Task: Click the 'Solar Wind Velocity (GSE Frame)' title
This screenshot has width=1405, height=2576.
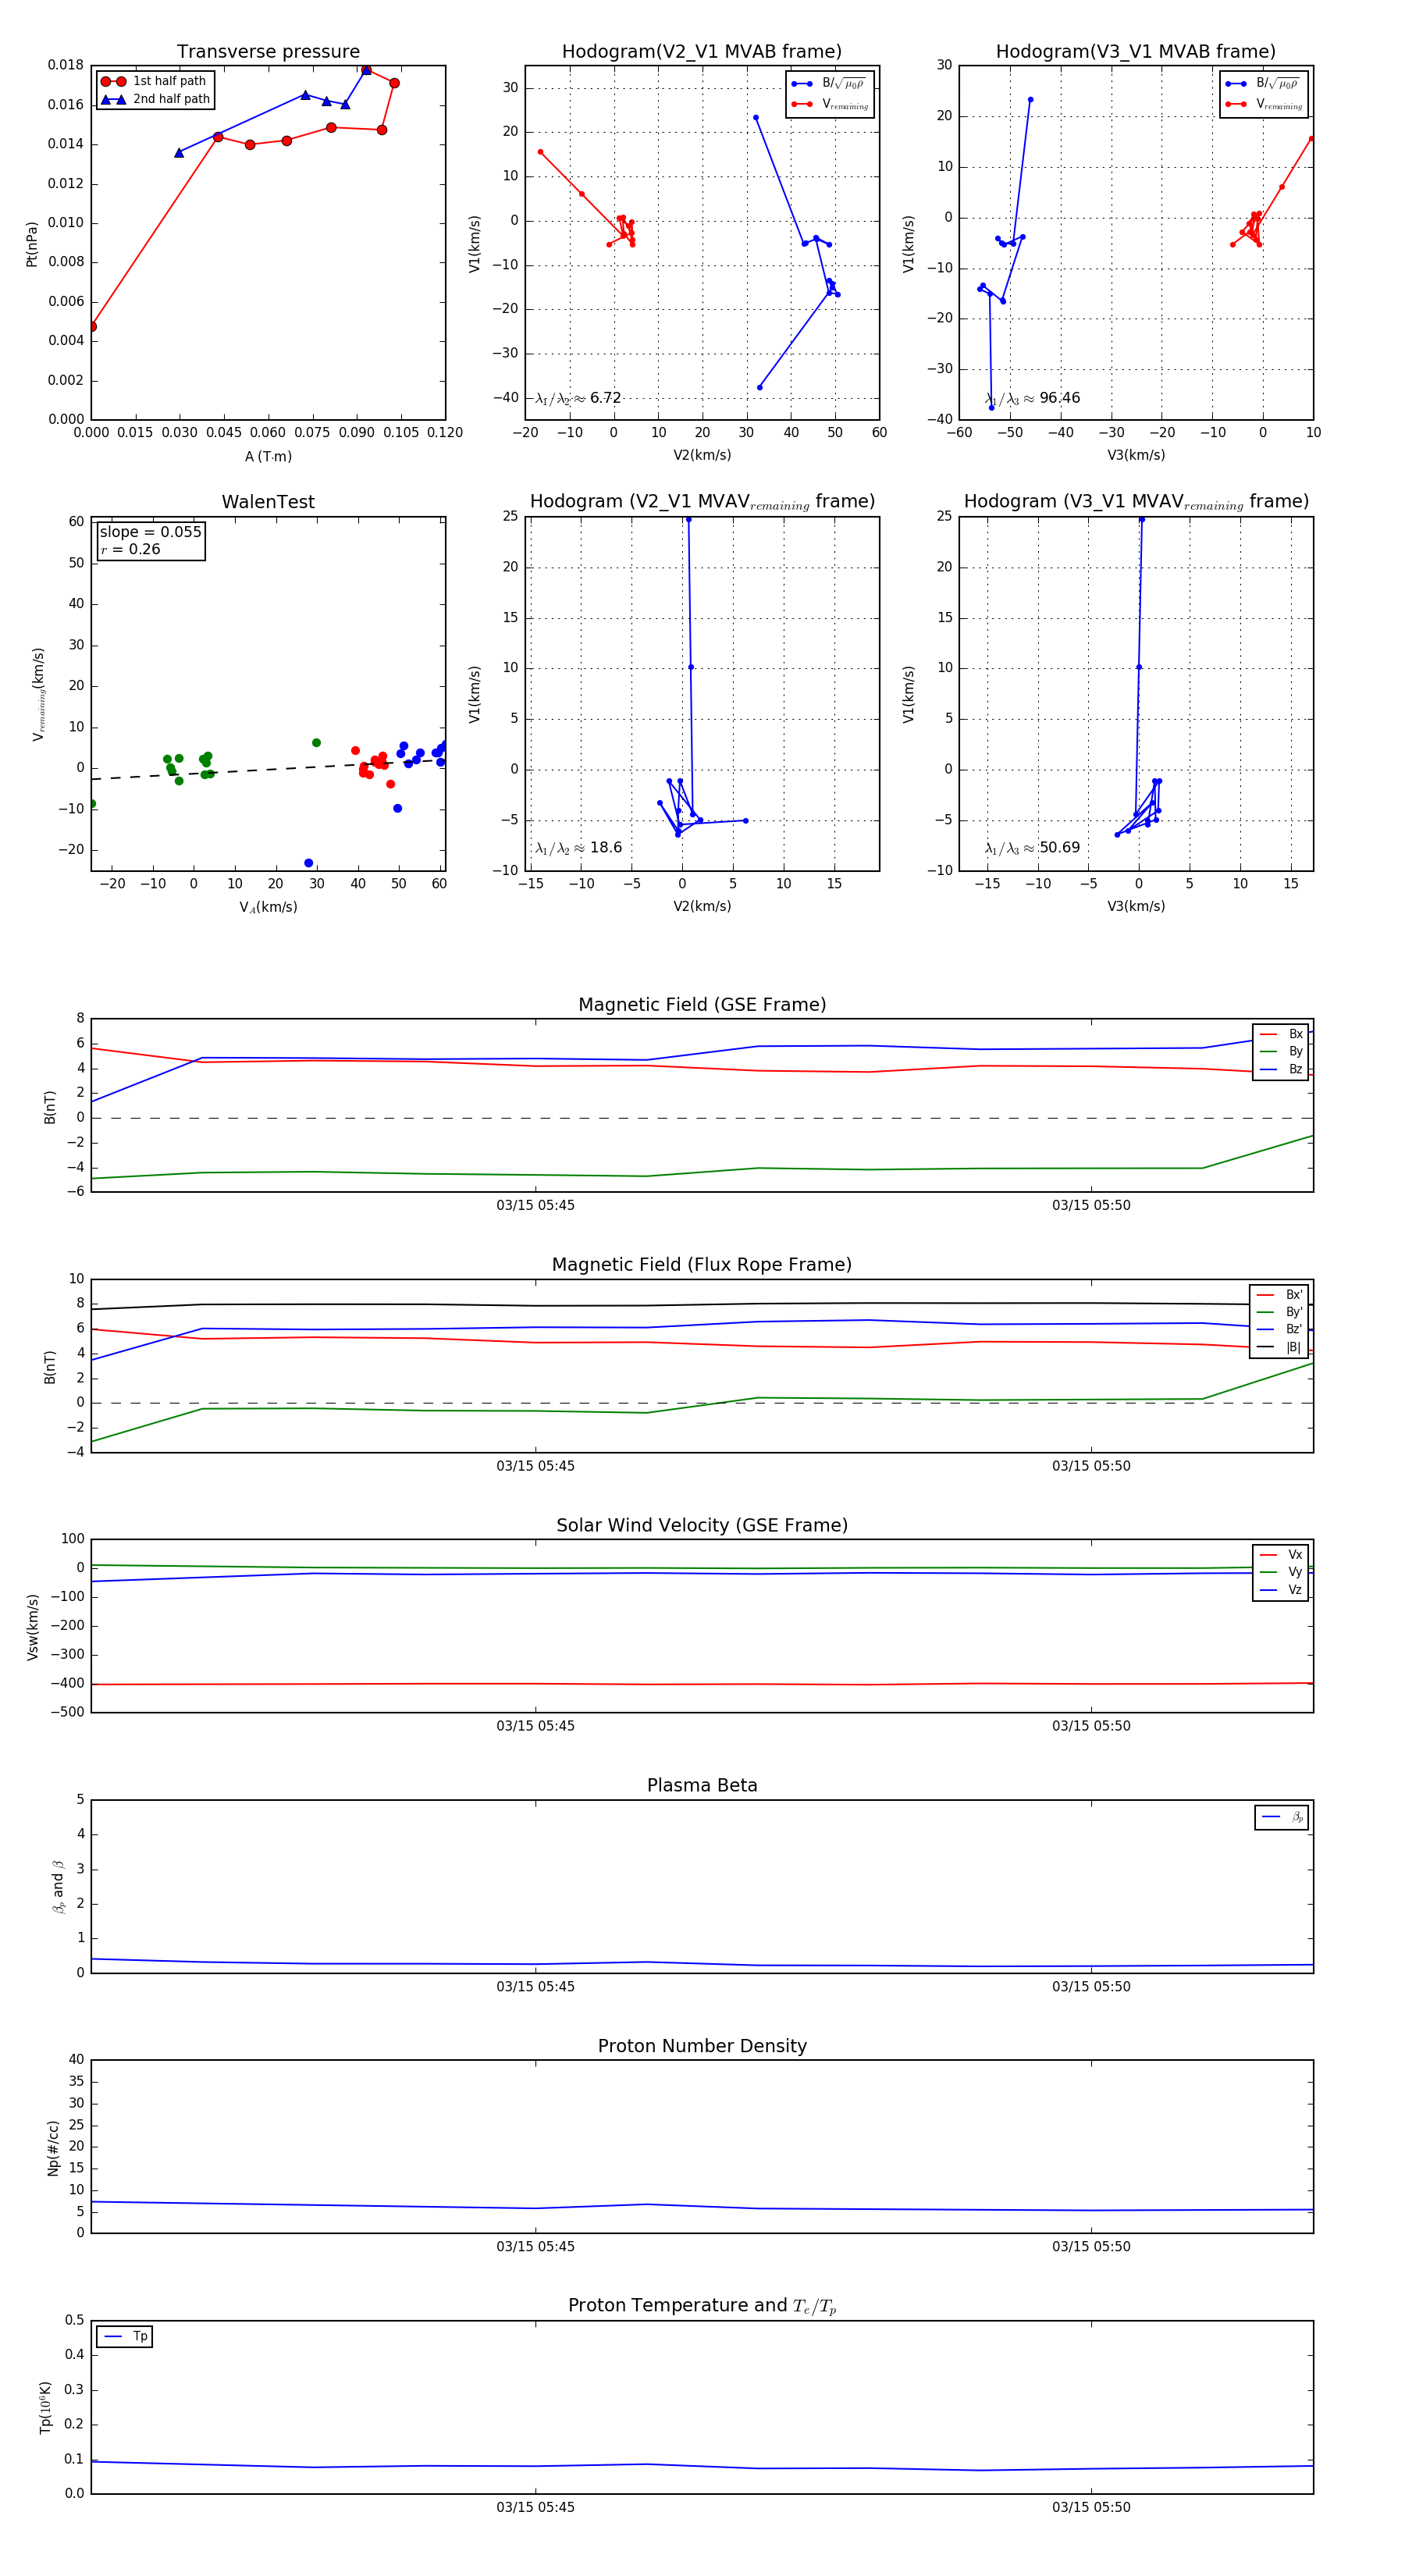Action: pos(702,1526)
